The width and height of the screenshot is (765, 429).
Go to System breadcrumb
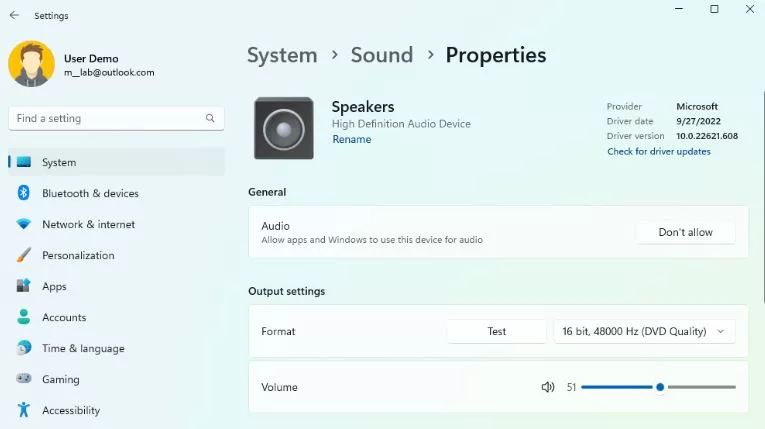(x=282, y=55)
